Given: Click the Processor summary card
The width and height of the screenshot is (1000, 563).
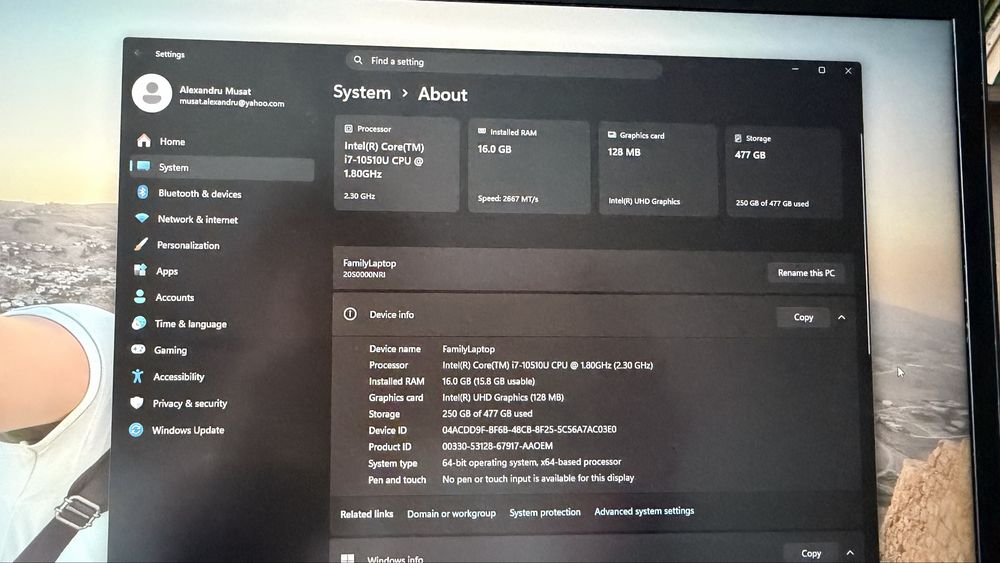Looking at the screenshot, I should pyautogui.click(x=397, y=163).
